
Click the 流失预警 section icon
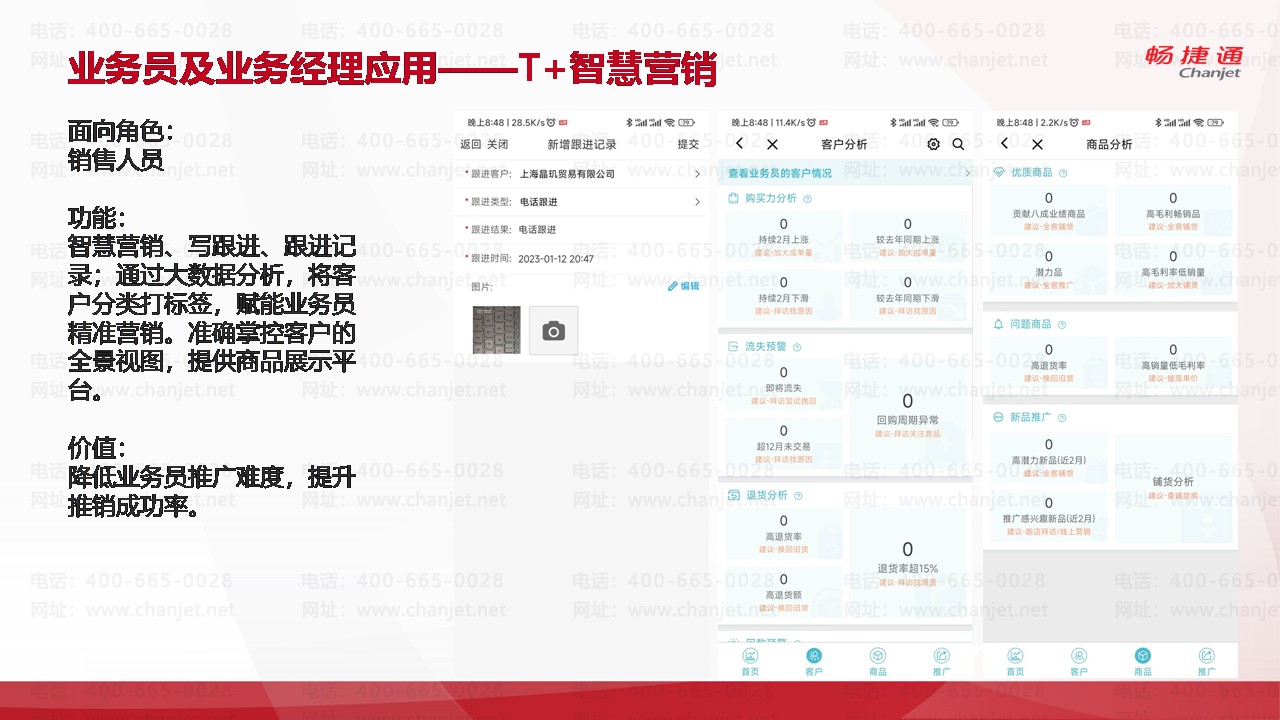click(733, 347)
